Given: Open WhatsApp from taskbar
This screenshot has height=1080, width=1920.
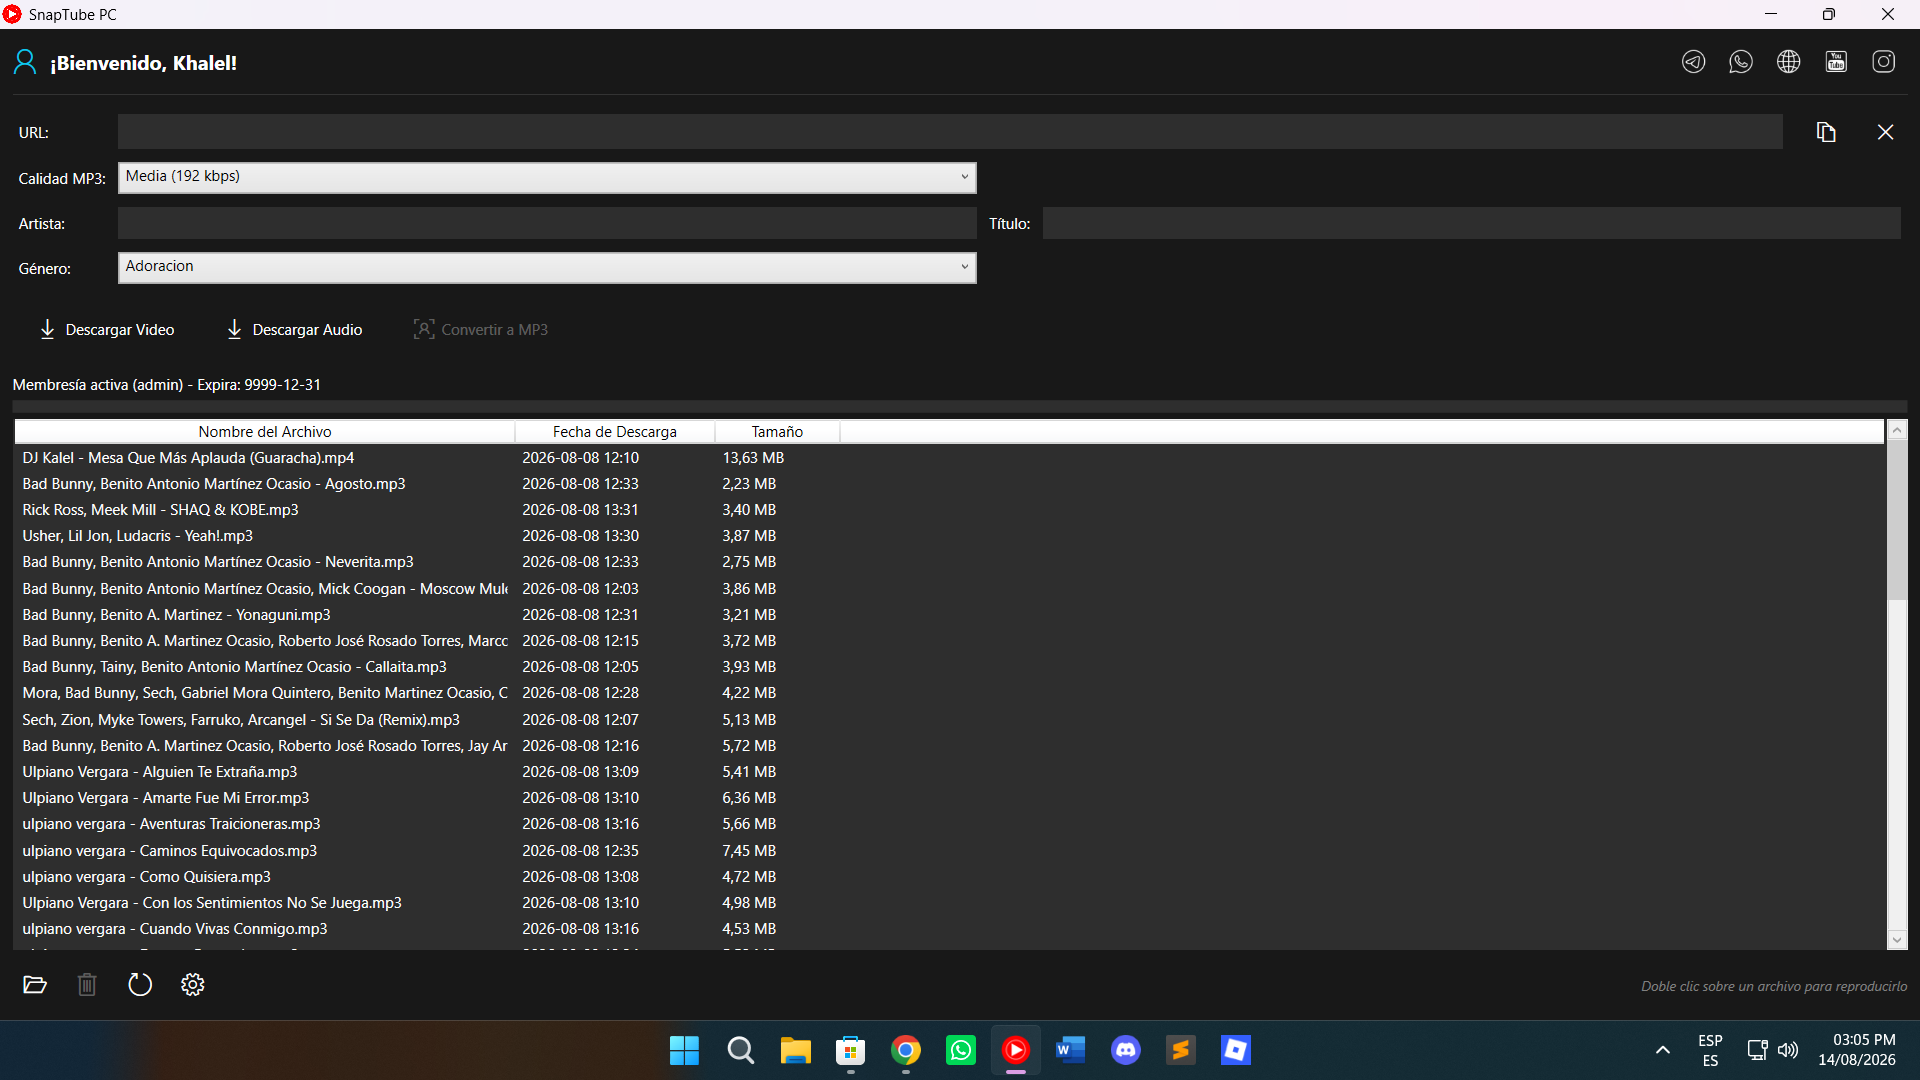Looking at the screenshot, I should pyautogui.click(x=961, y=1050).
